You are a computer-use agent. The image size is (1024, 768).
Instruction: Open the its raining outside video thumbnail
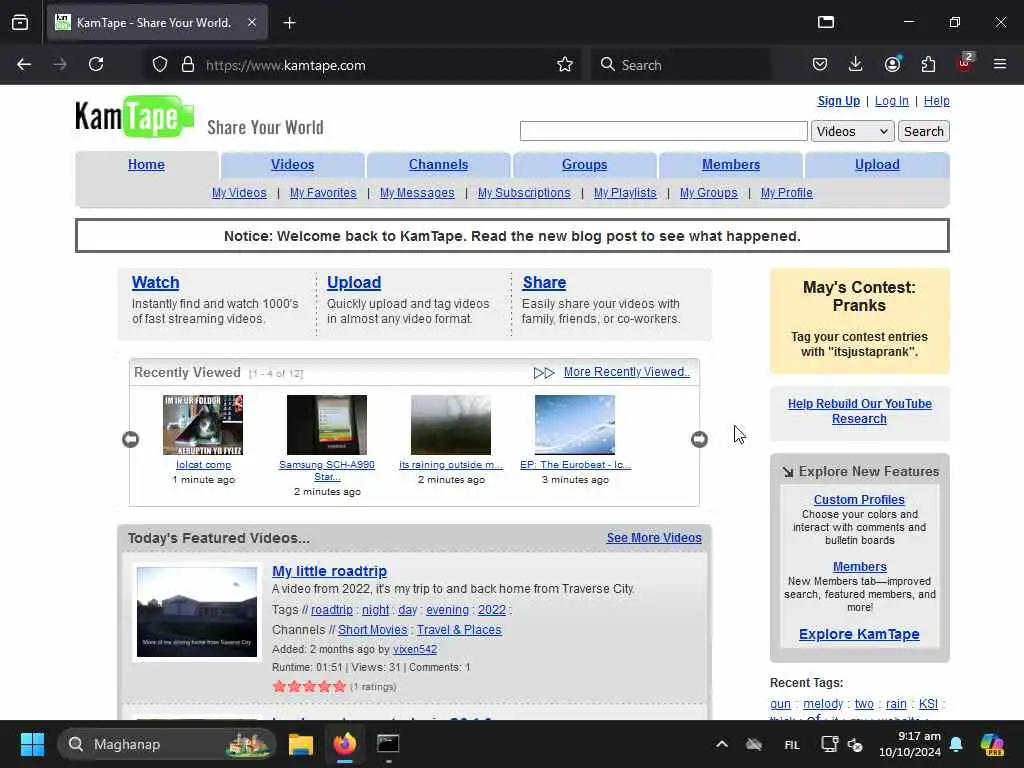click(451, 424)
